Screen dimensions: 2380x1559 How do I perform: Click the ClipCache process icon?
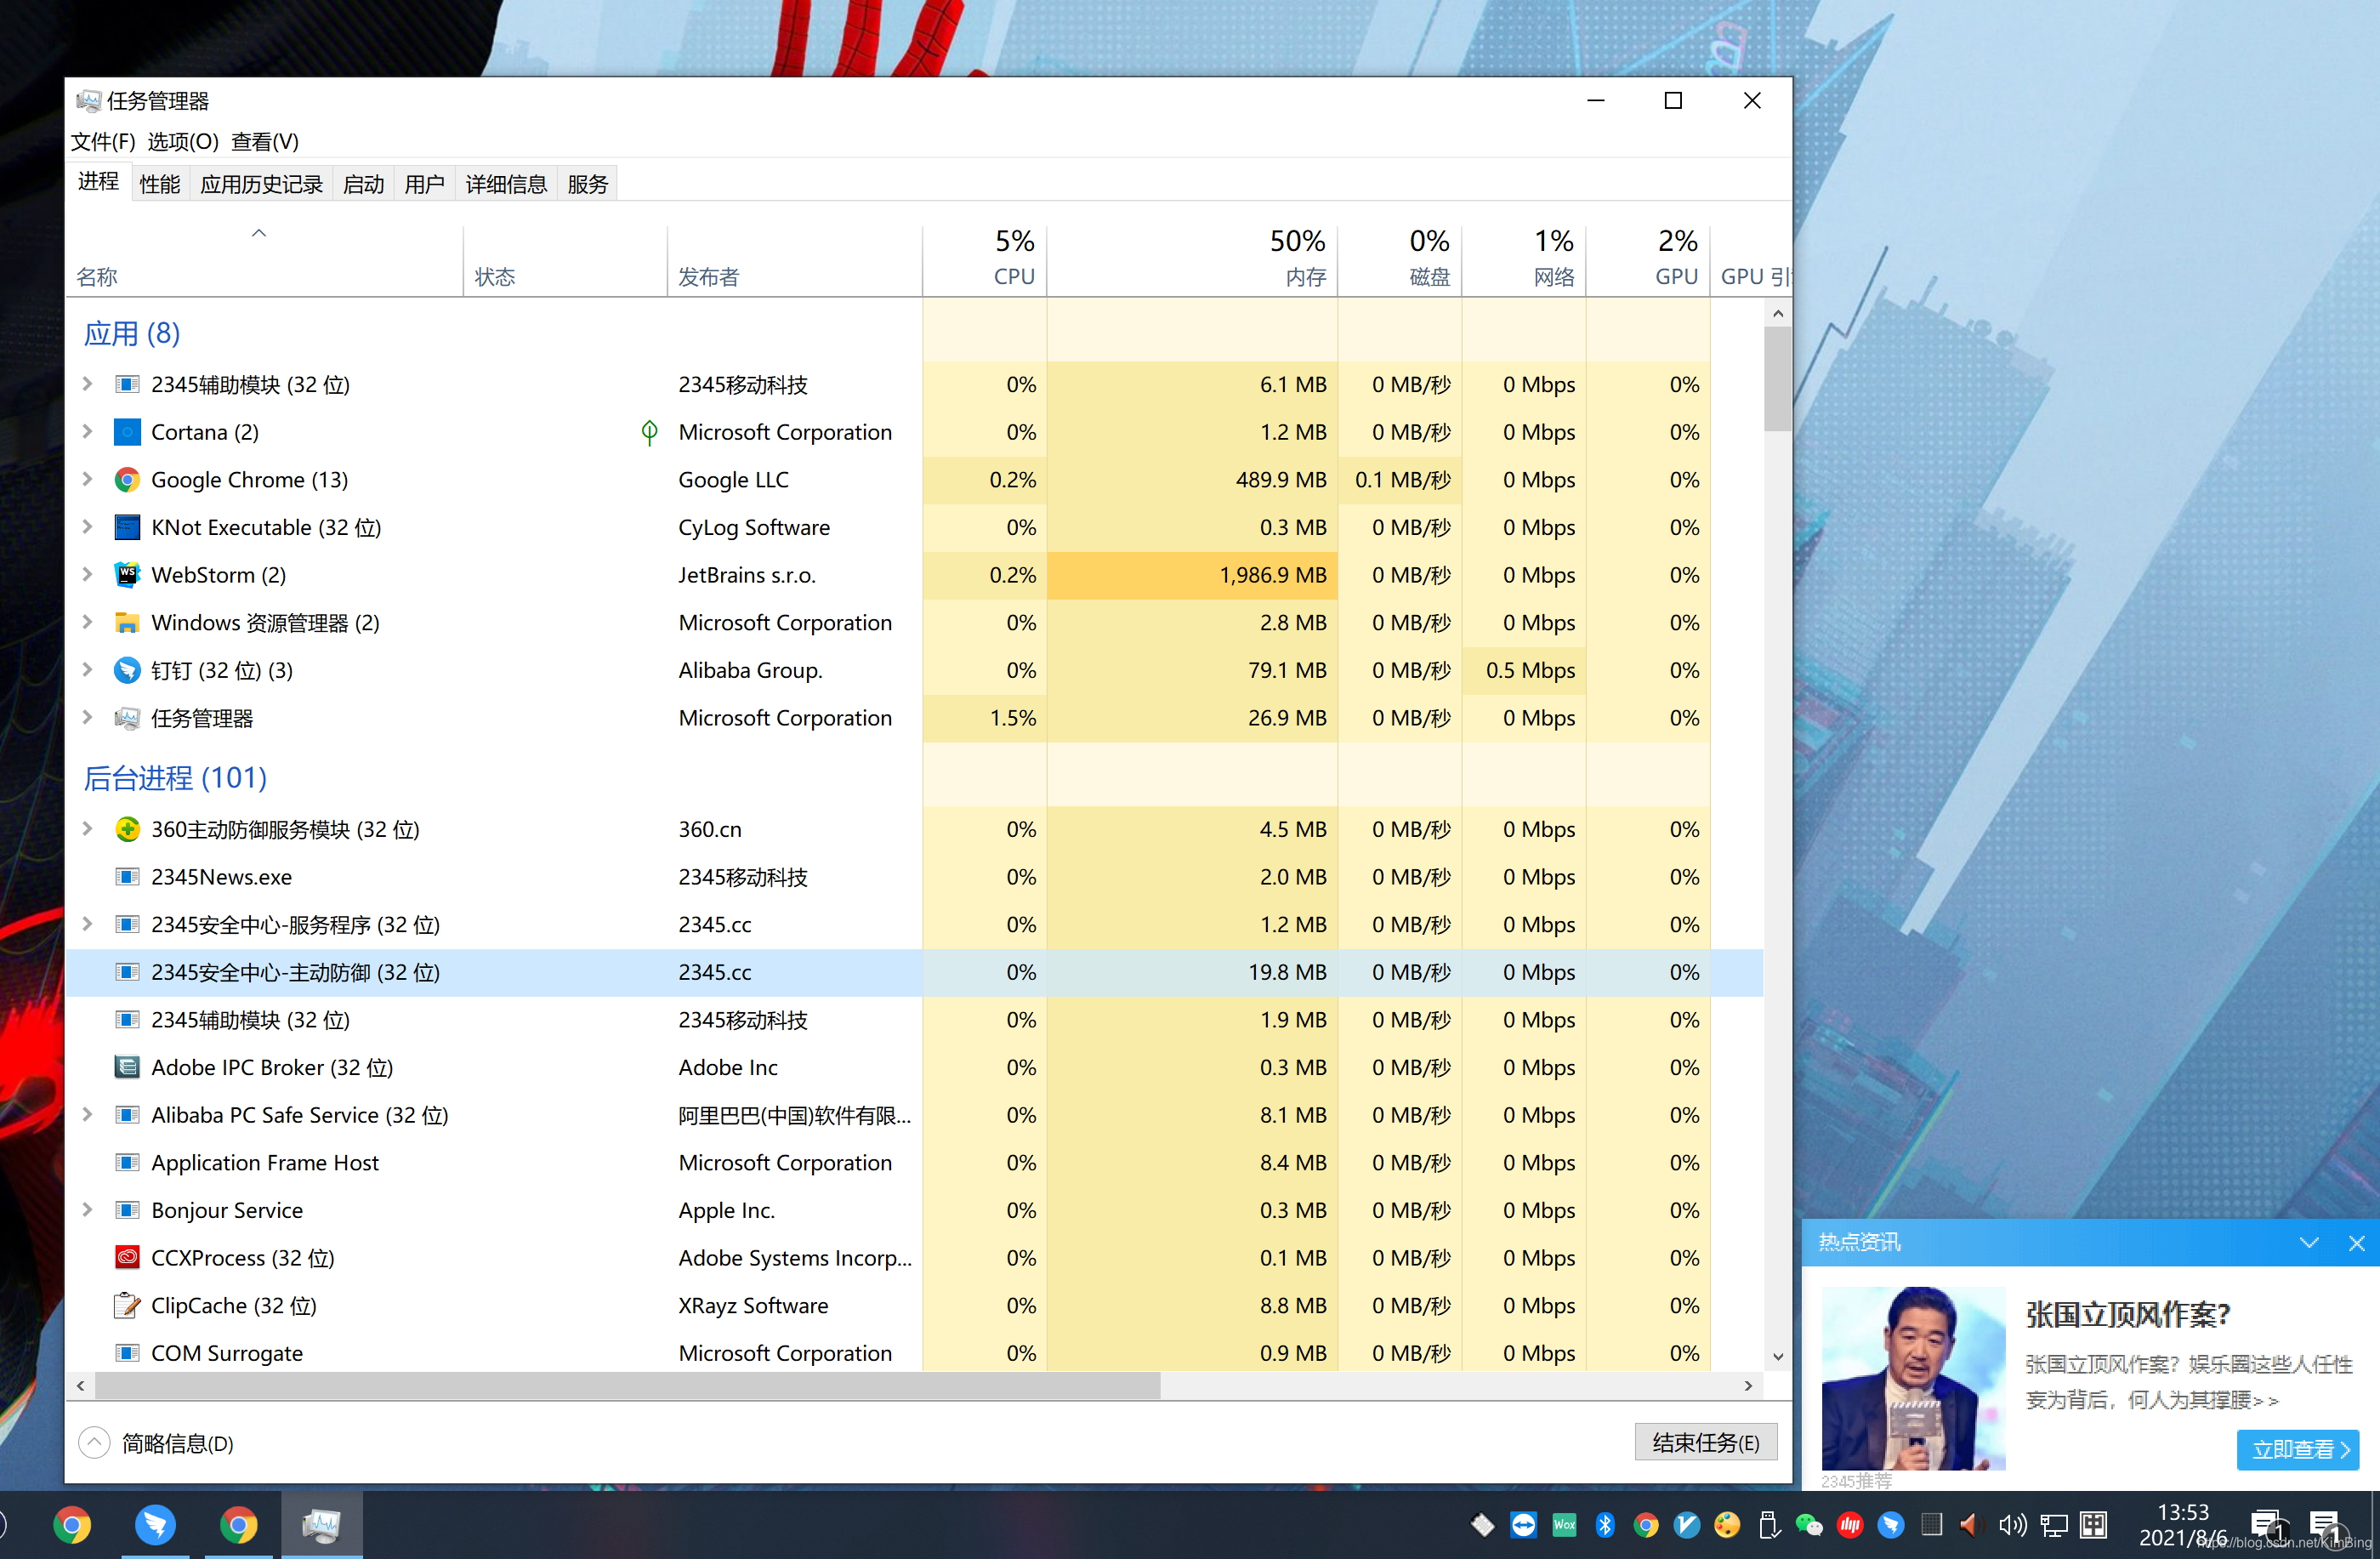[x=127, y=1305]
